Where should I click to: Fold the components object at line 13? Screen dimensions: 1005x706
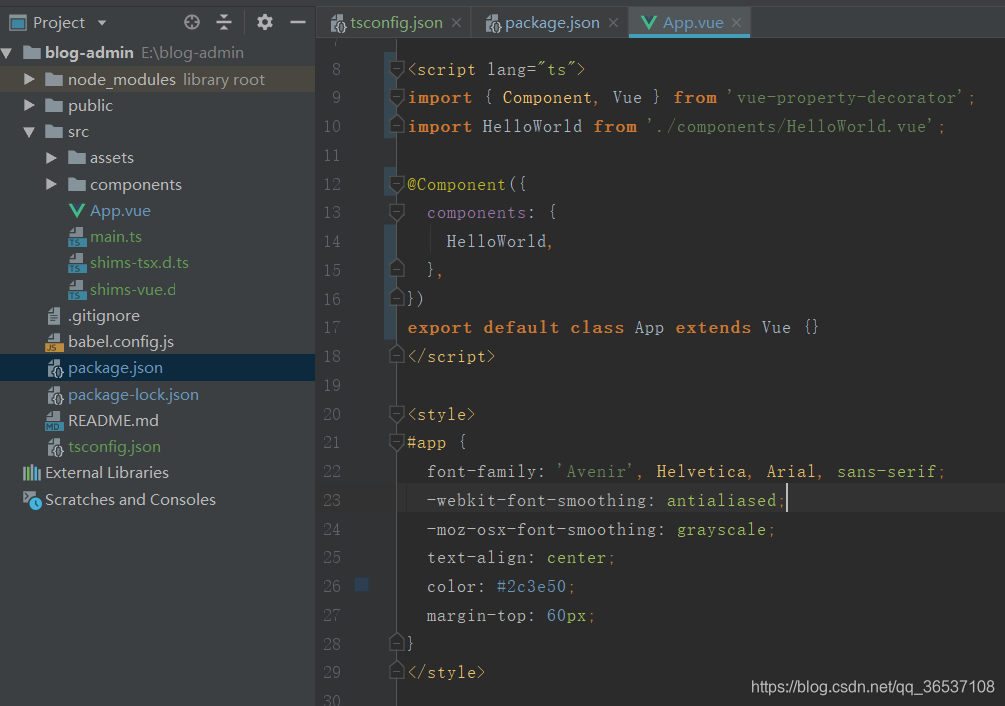click(x=397, y=212)
